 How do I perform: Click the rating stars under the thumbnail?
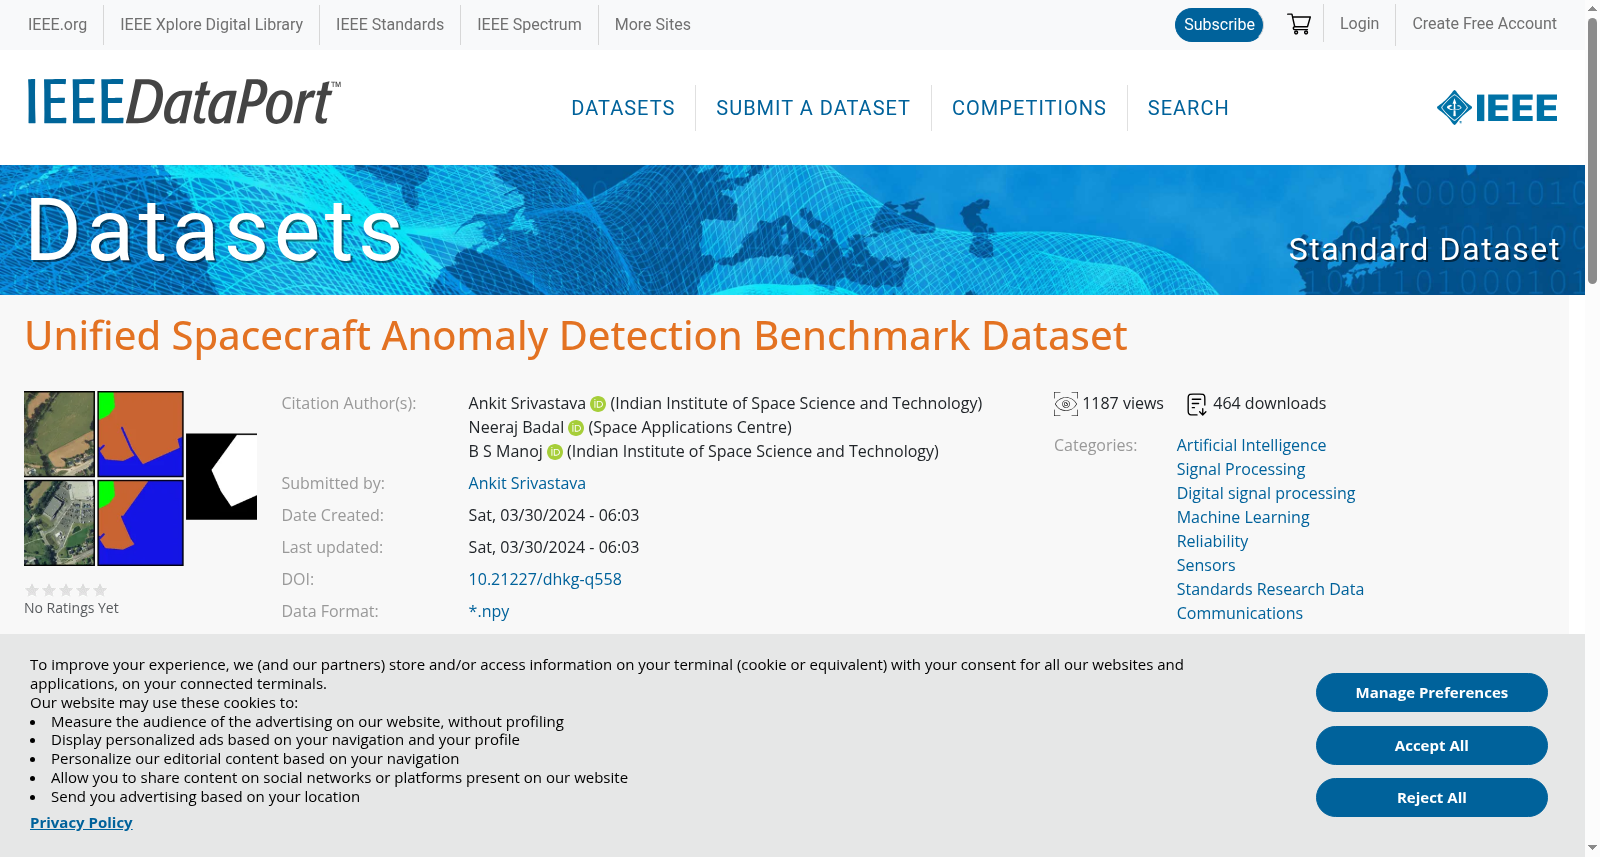pyautogui.click(x=66, y=590)
